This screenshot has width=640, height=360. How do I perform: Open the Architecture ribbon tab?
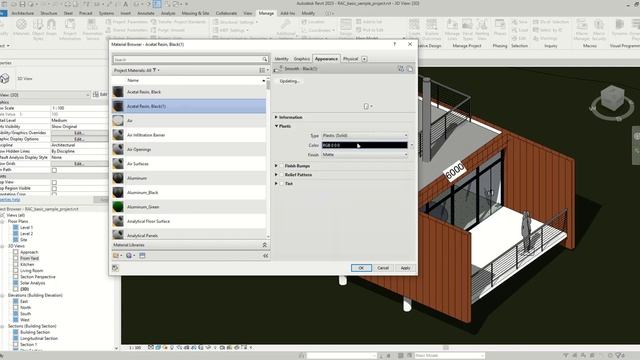[22, 13]
